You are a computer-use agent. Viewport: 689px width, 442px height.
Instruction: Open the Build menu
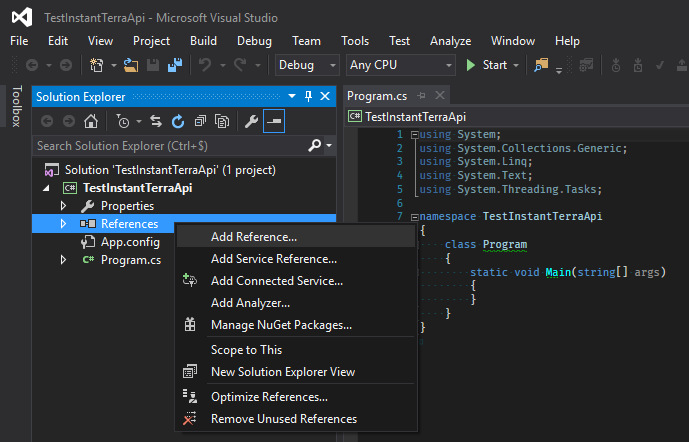(x=203, y=41)
